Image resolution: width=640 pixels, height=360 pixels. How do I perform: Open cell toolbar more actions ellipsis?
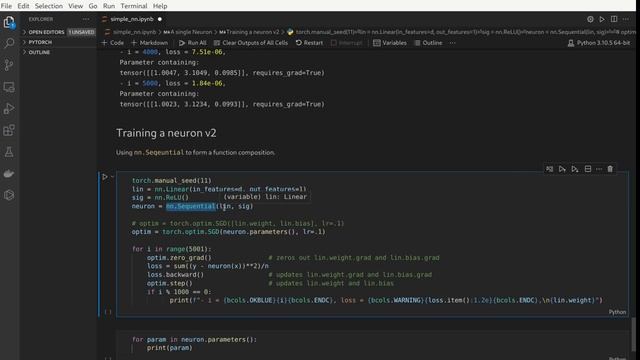[x=599, y=169]
